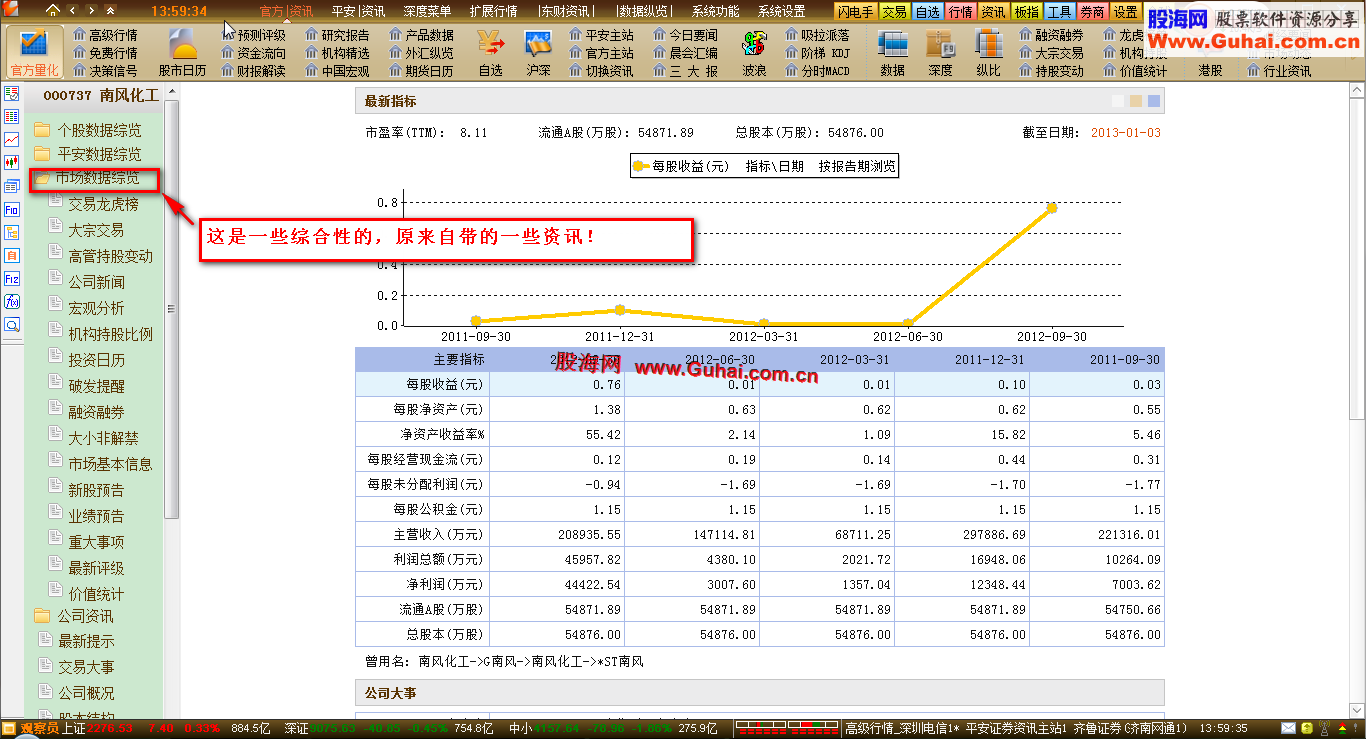Open 高级行情 toolbar link
1366x739 pixels.
tap(105, 35)
